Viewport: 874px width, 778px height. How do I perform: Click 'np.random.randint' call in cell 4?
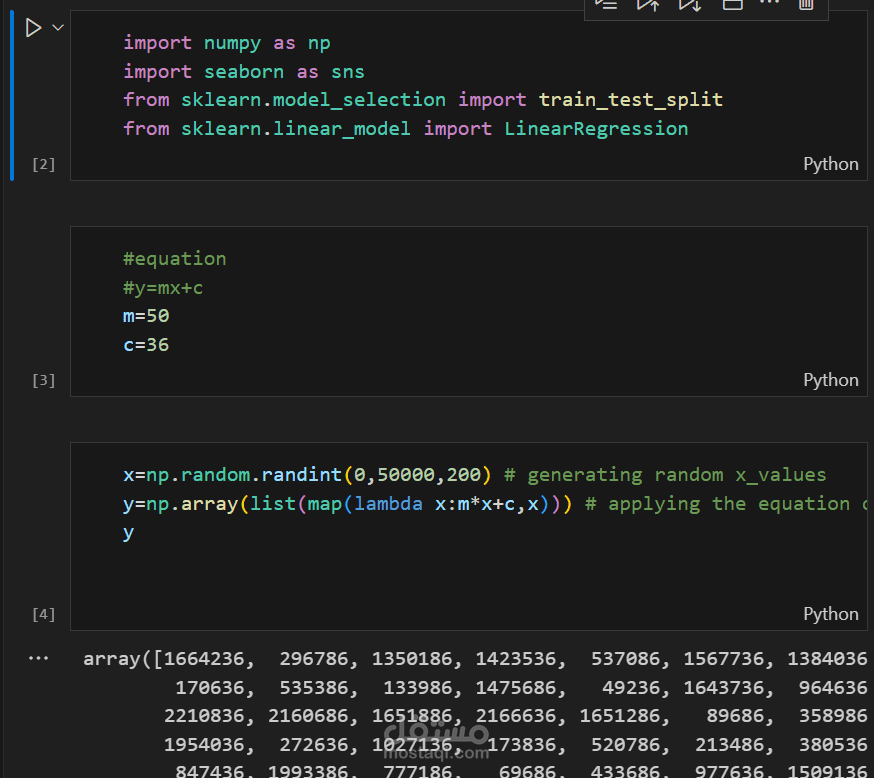pos(244,475)
